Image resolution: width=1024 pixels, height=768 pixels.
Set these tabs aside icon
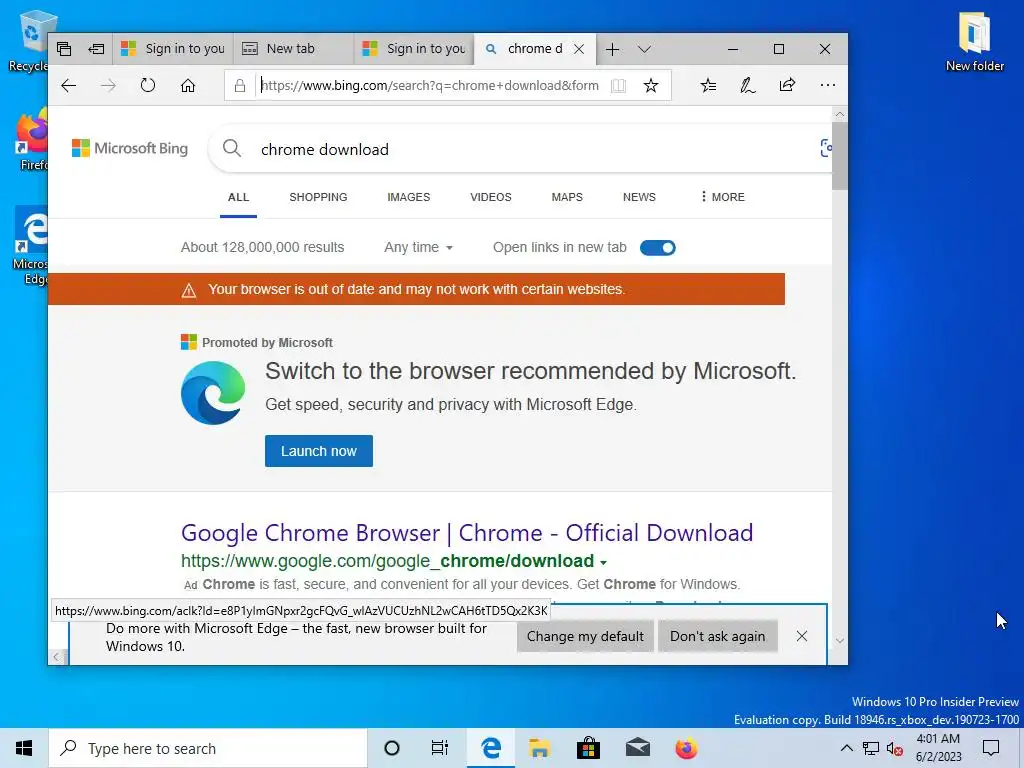96,49
